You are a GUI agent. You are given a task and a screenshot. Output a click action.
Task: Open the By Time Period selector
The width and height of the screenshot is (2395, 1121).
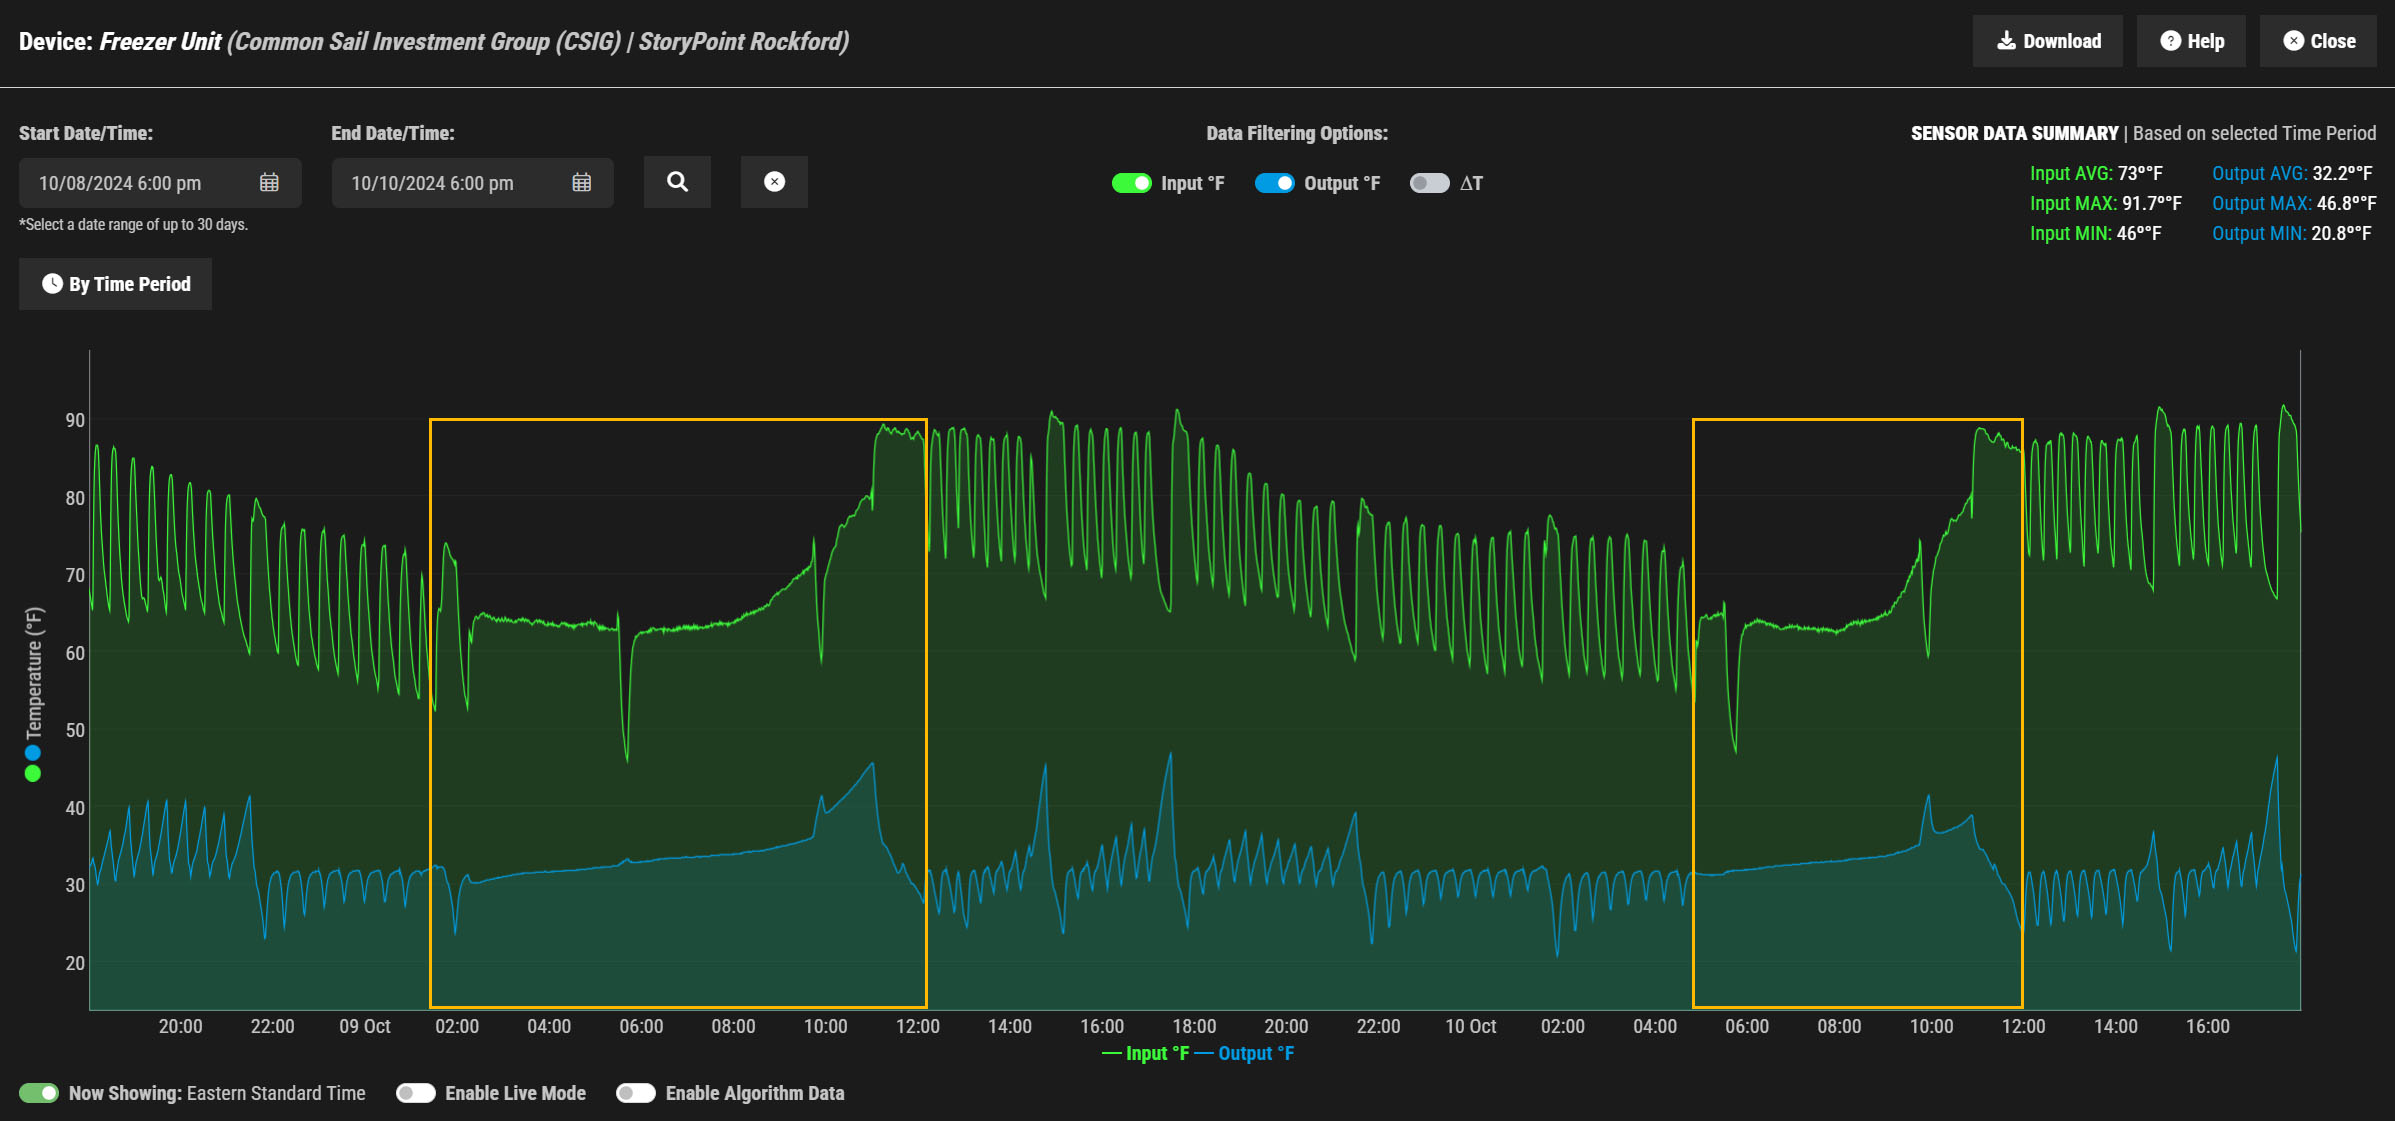116,284
